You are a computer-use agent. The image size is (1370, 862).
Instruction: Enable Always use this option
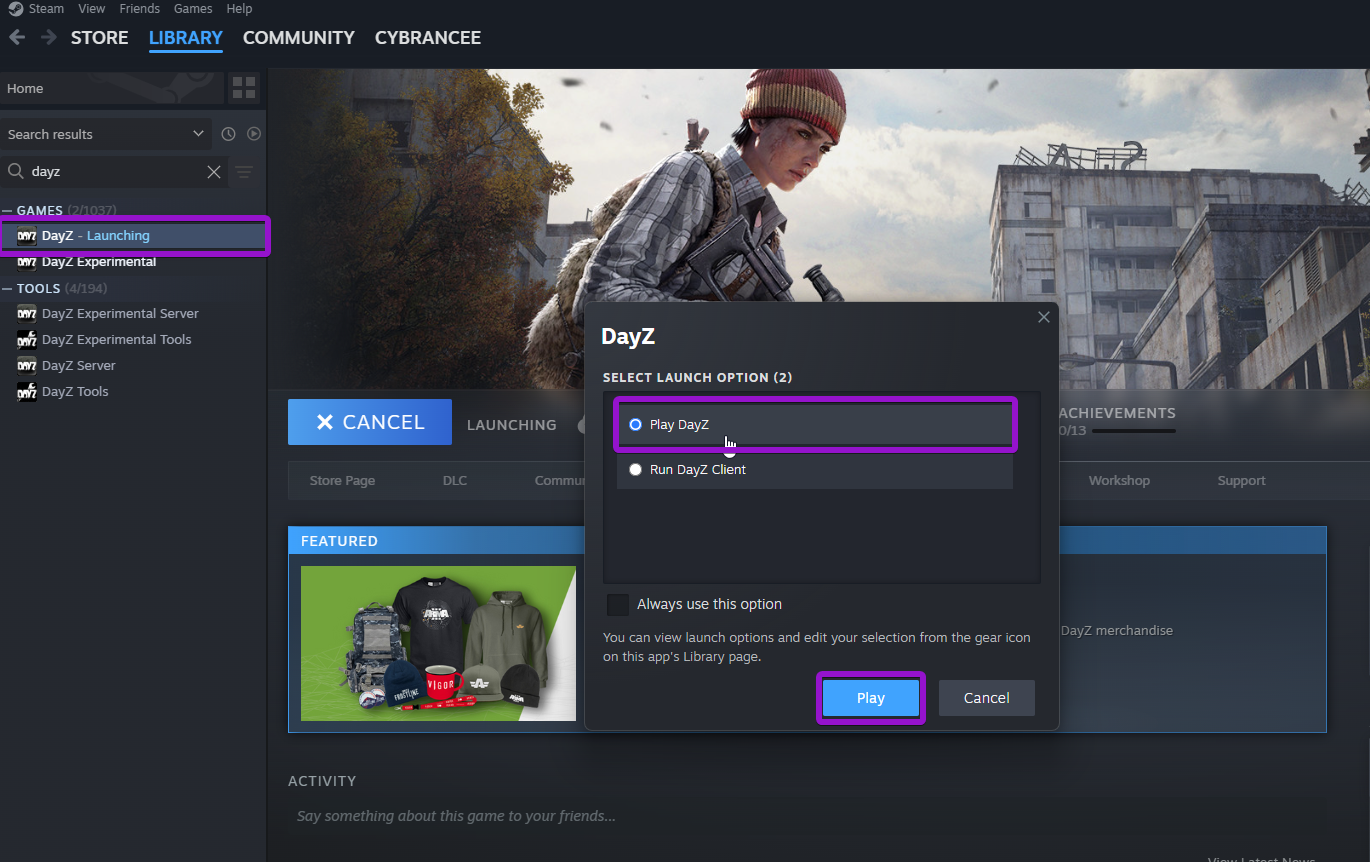[617, 604]
